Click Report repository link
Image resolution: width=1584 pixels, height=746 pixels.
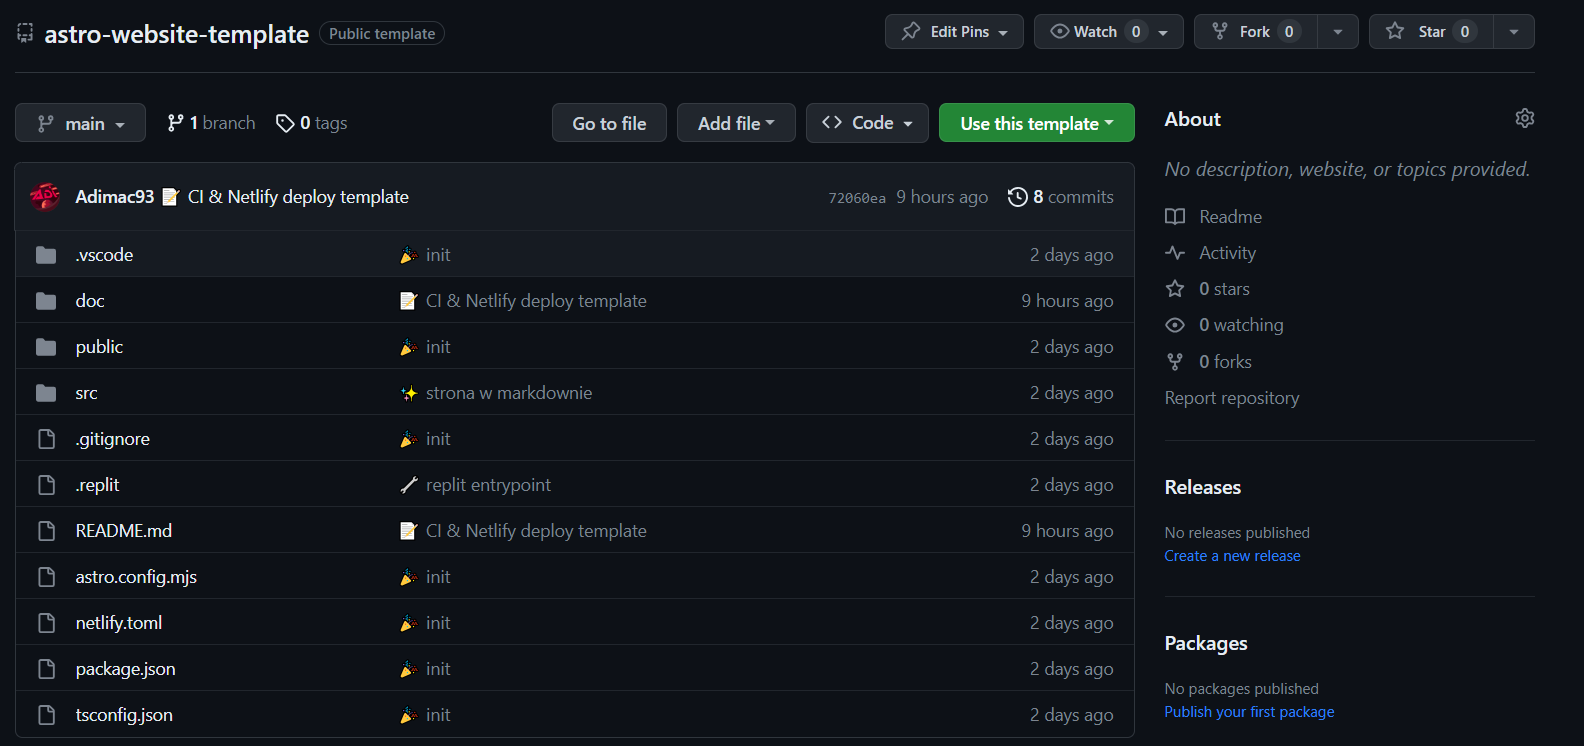pyautogui.click(x=1232, y=398)
